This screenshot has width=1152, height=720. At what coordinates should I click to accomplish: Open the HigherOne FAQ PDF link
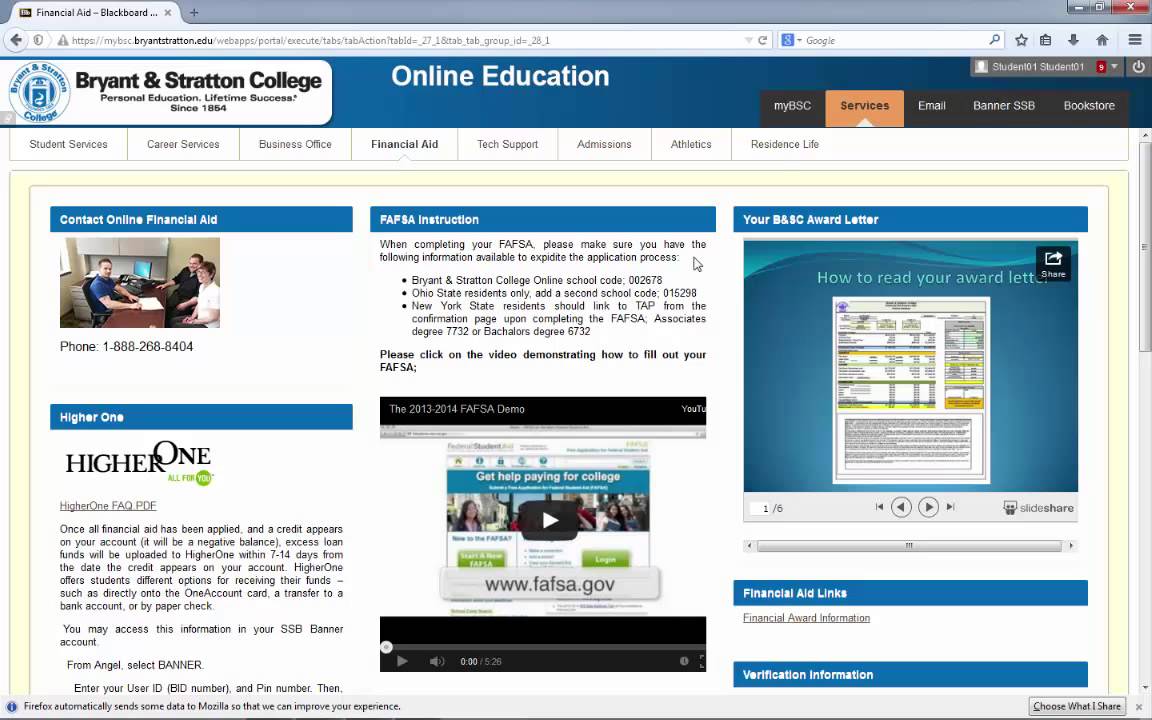coord(108,505)
